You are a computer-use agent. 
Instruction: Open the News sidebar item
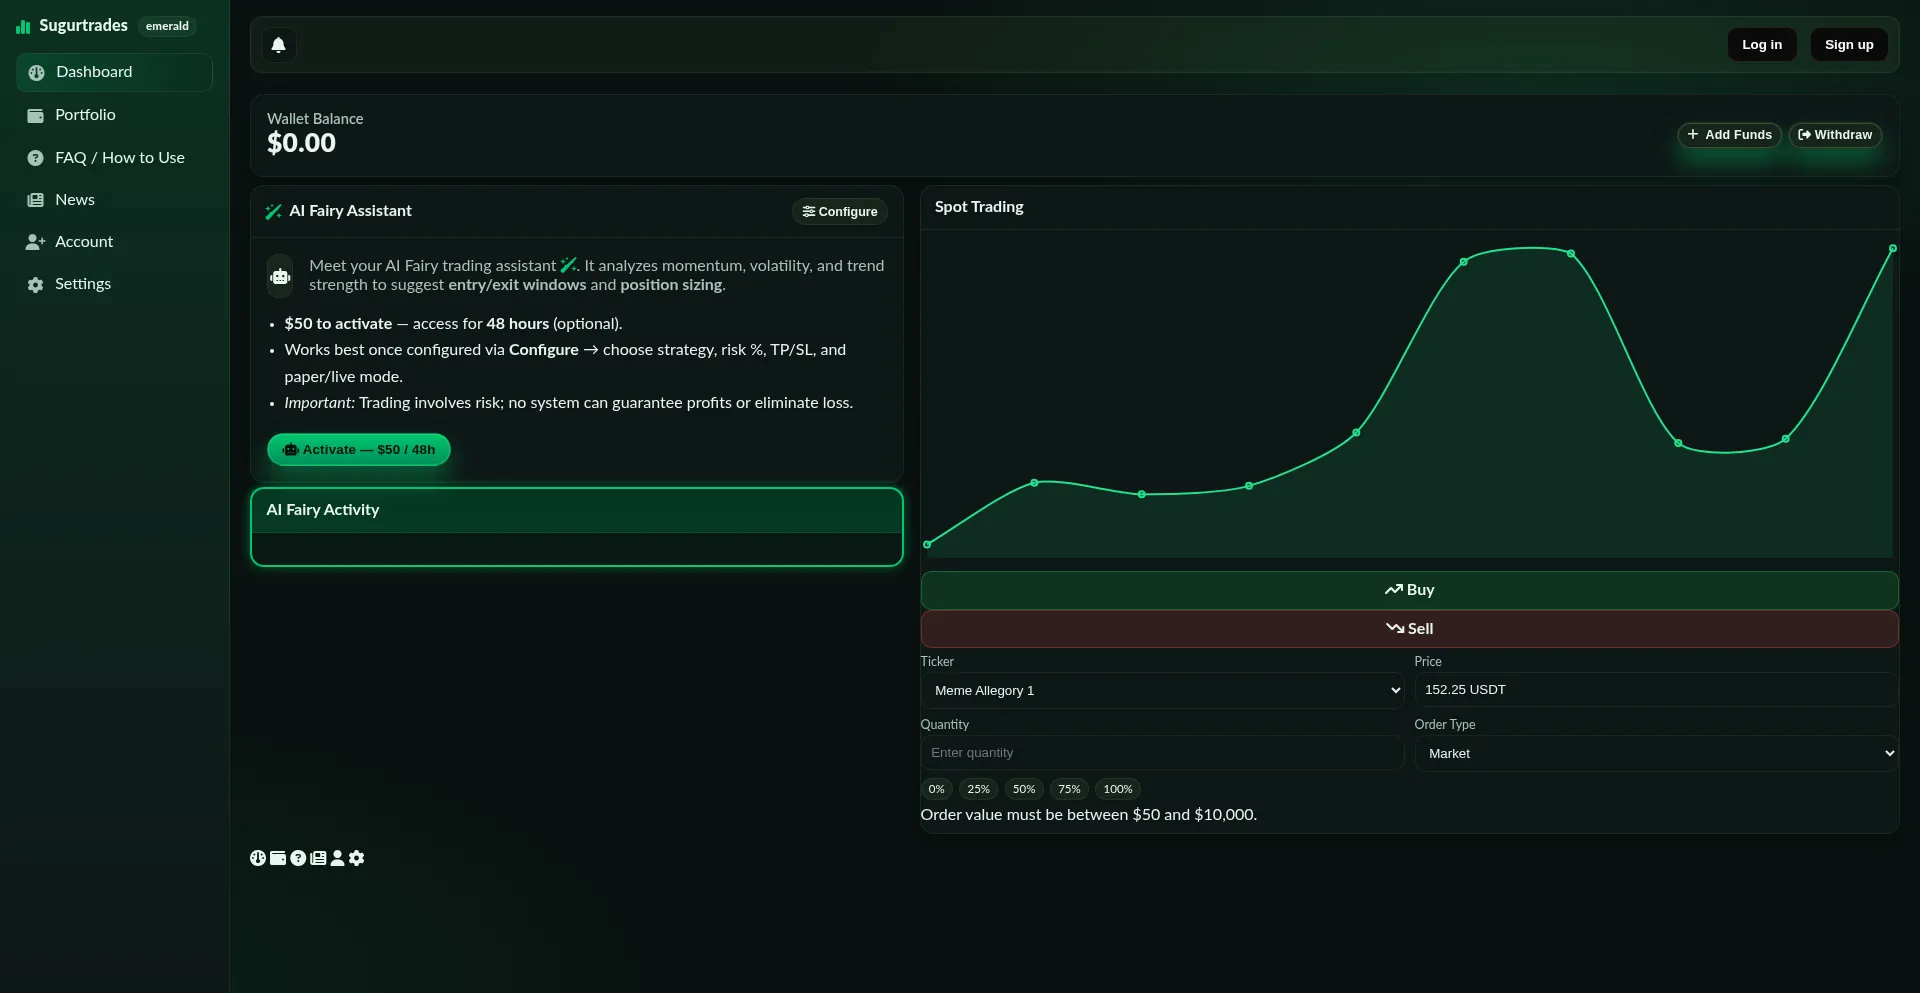[x=75, y=200]
